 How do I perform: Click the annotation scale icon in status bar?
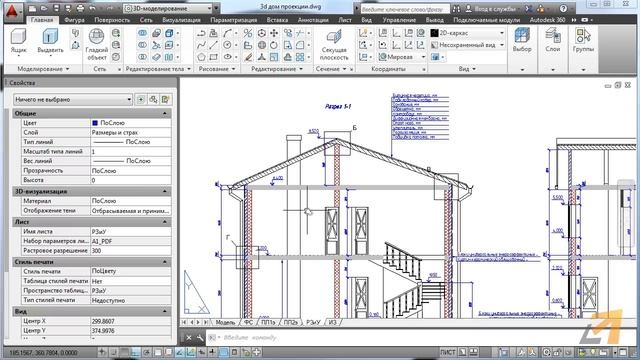tap(522, 352)
